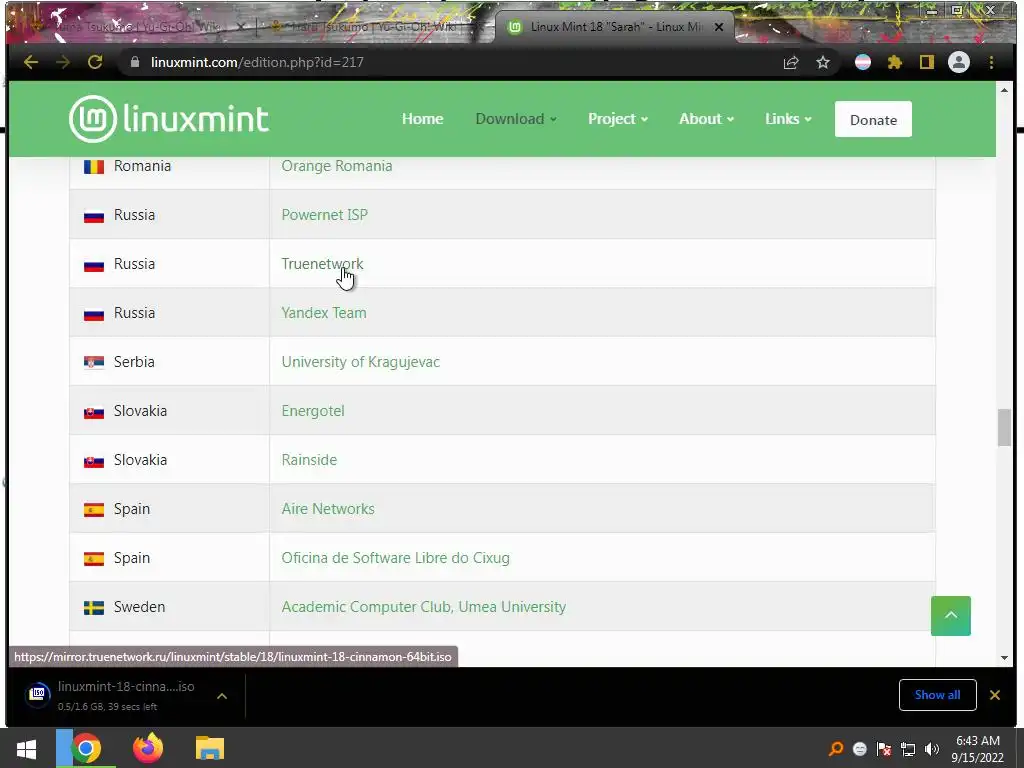
Task: Expand the Project menu
Action: pos(618,119)
